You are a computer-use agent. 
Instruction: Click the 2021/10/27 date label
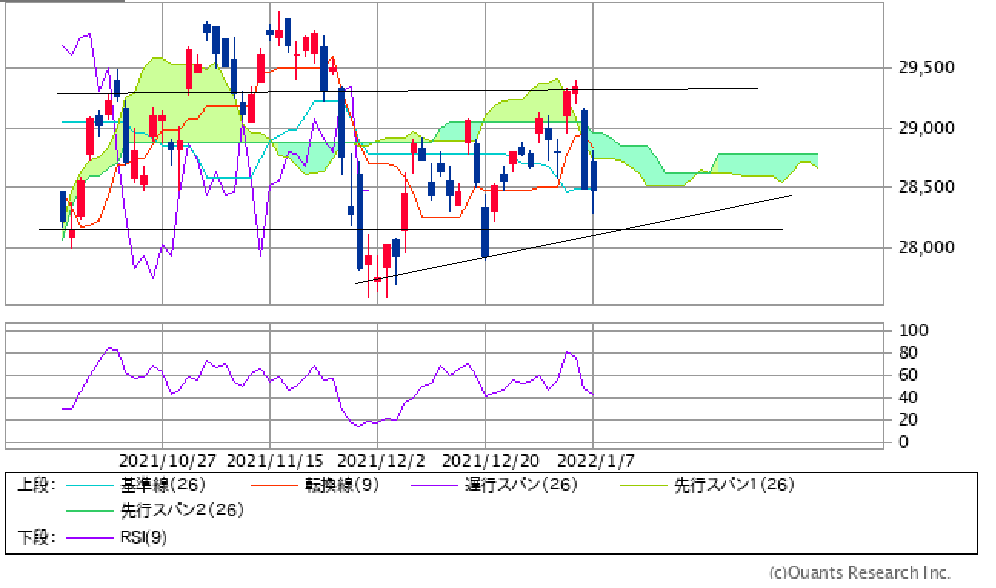[x=168, y=460]
